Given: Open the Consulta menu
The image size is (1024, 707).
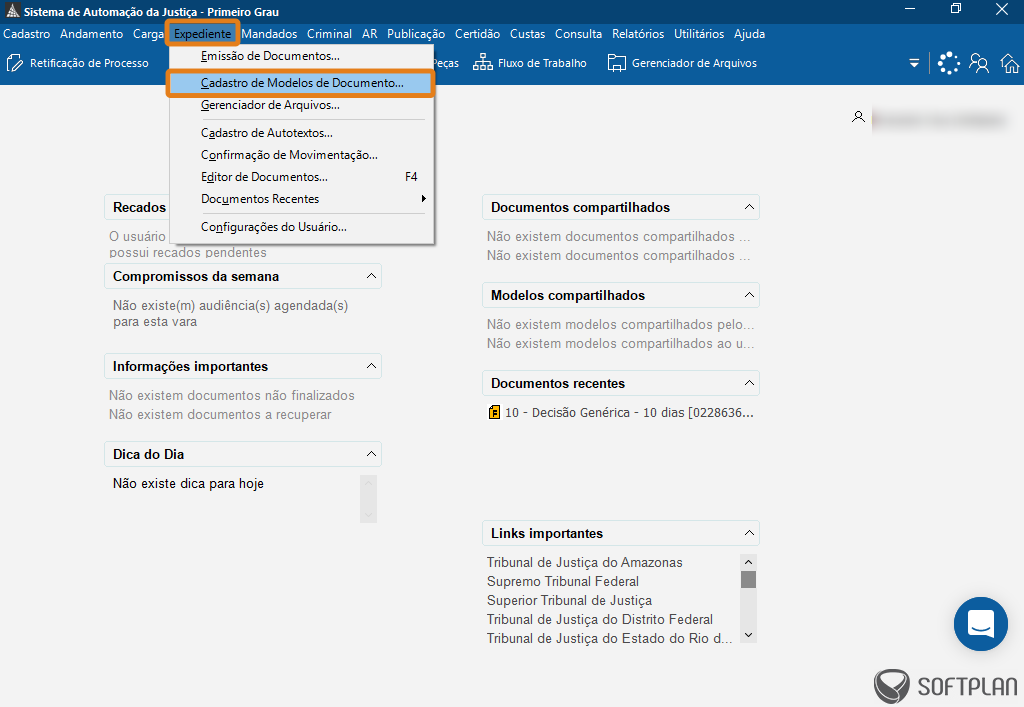Looking at the screenshot, I should click(x=579, y=34).
